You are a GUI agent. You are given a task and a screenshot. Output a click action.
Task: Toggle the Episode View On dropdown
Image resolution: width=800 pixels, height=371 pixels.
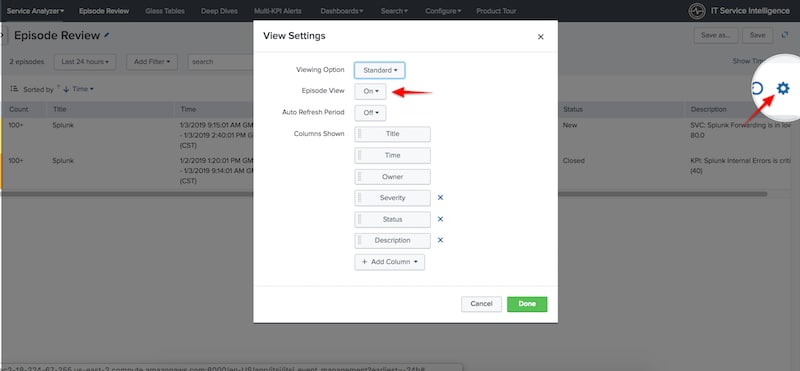(370, 91)
